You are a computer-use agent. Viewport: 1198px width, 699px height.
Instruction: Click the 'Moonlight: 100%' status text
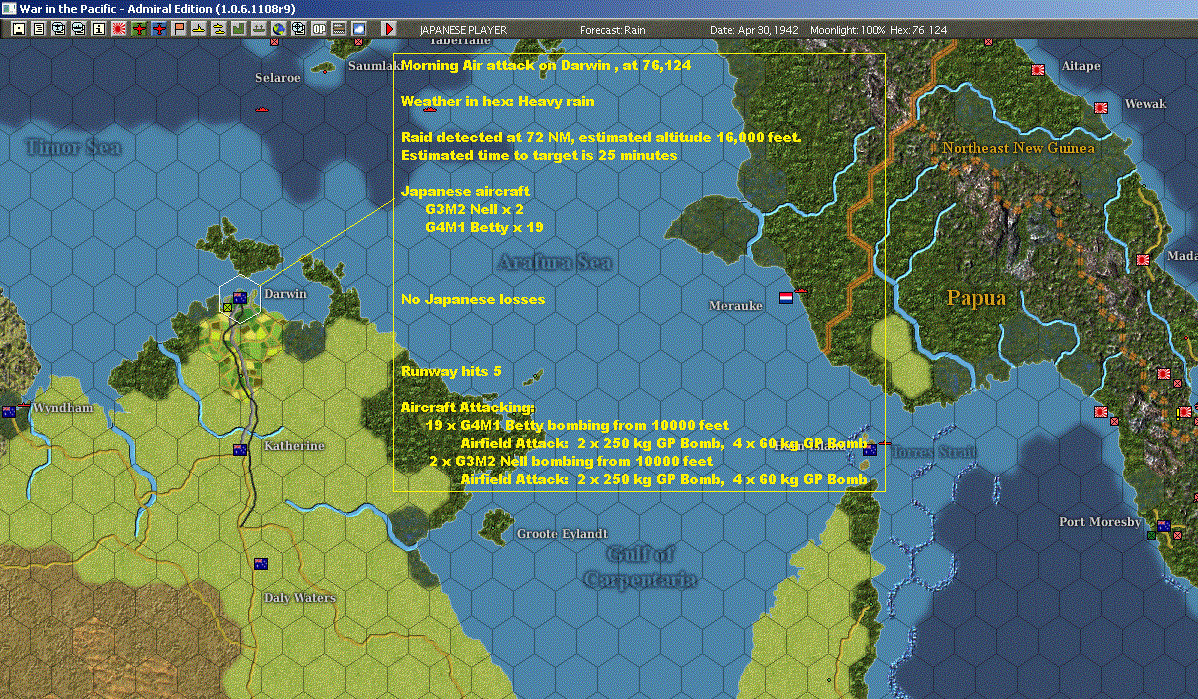point(847,30)
